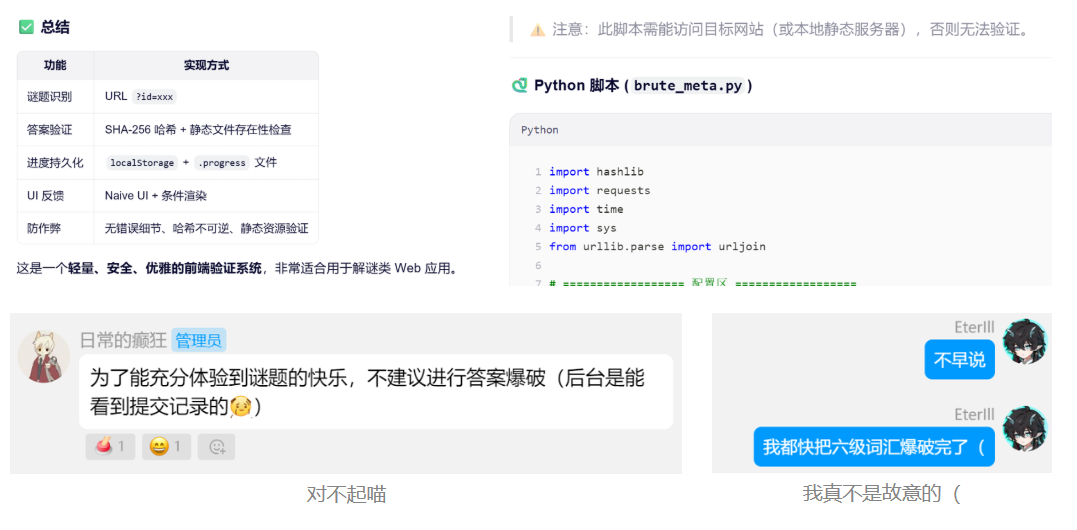Click the green icon before Python 脚本
The height and width of the screenshot is (530, 1077).
(519, 85)
